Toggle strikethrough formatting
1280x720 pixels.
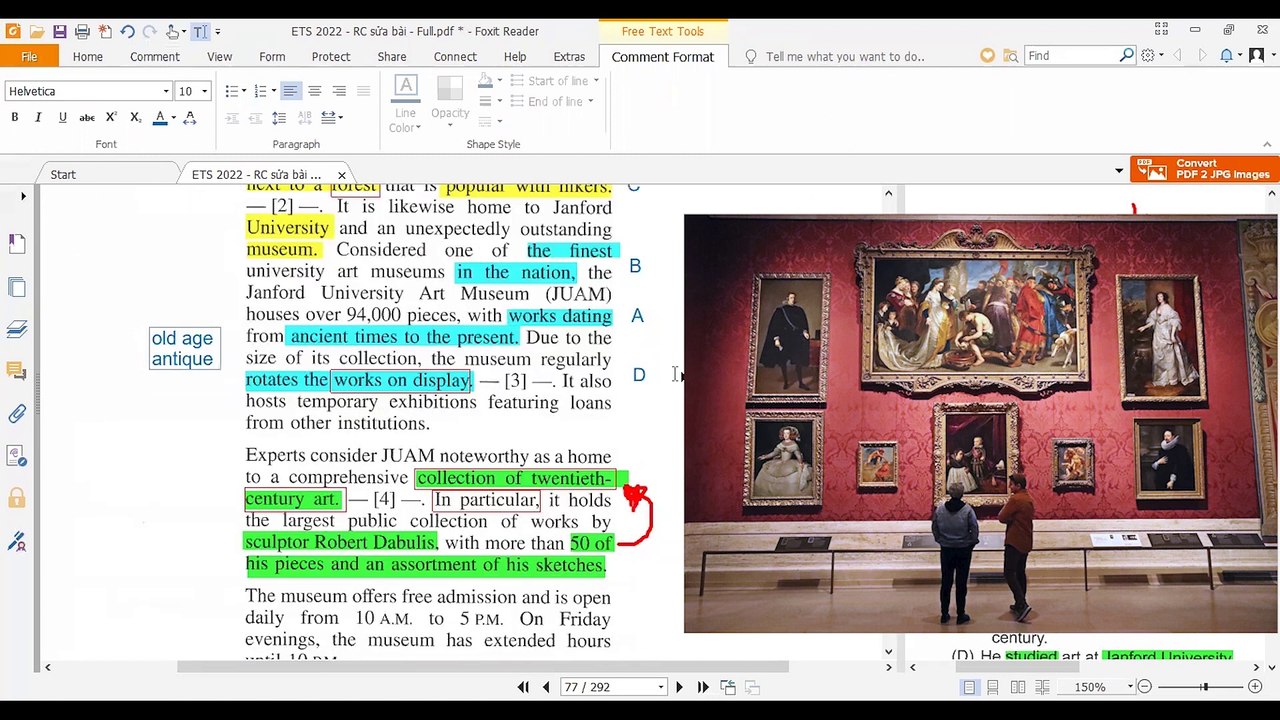pyautogui.click(x=87, y=117)
